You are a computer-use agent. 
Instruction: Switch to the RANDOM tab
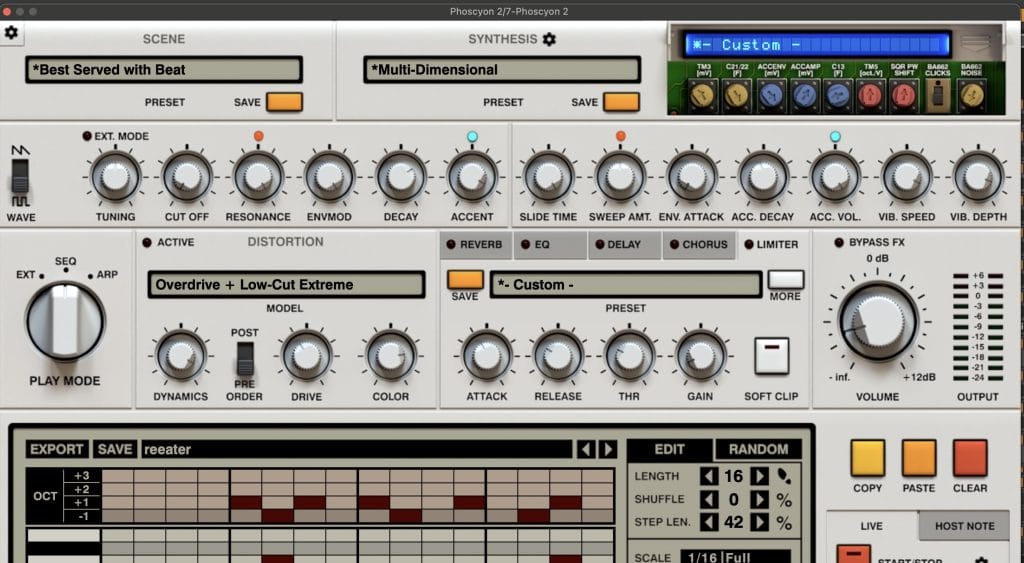tap(758, 450)
